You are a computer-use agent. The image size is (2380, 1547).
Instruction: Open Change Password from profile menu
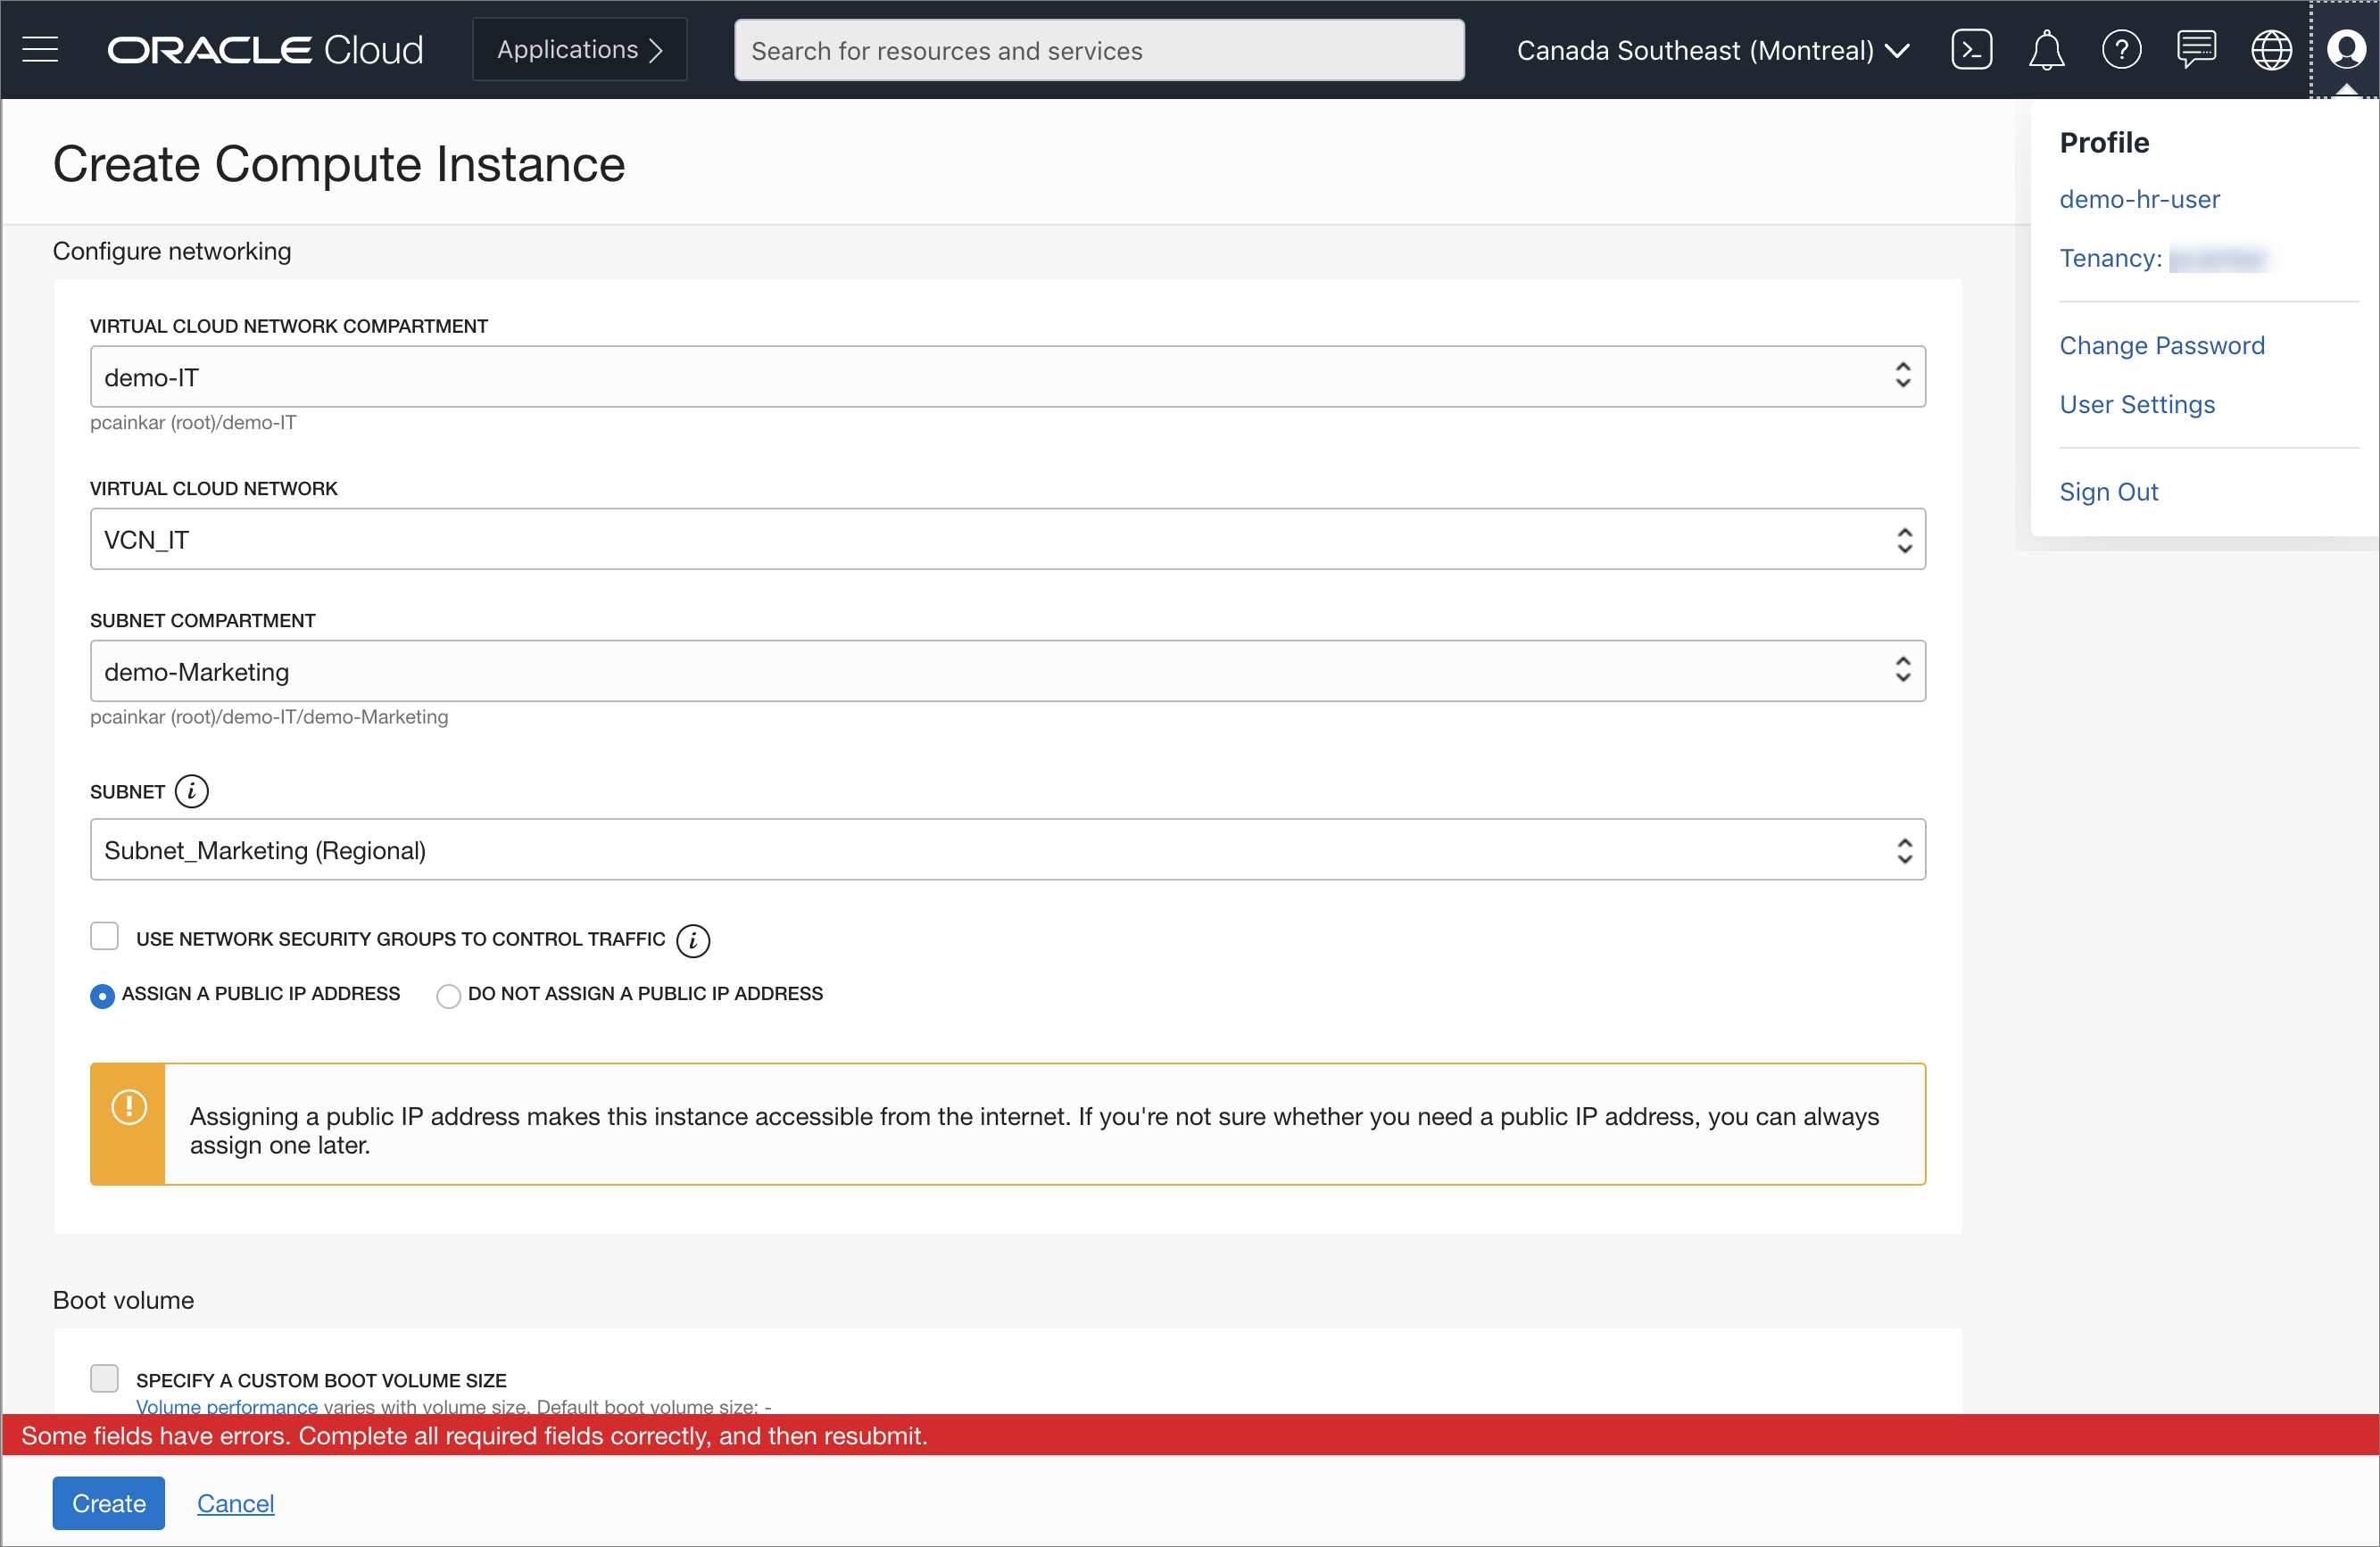coord(2162,346)
